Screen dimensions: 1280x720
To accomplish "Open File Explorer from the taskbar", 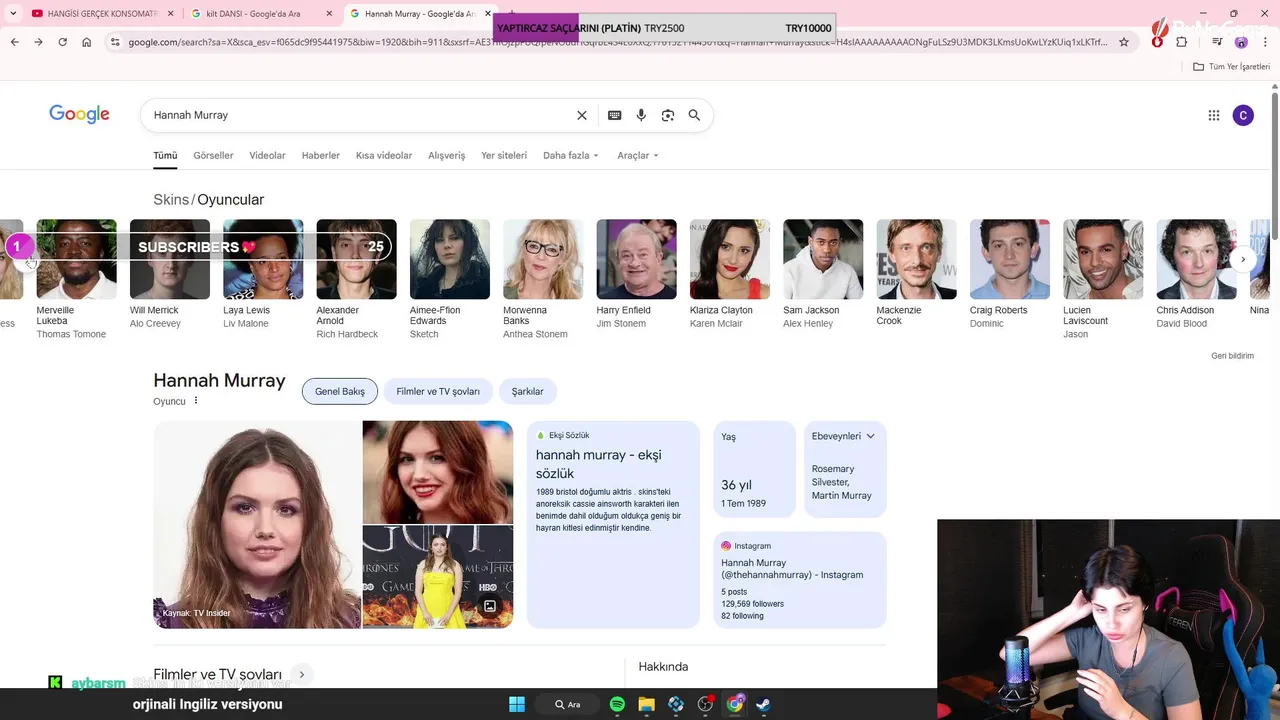I will coord(647,704).
